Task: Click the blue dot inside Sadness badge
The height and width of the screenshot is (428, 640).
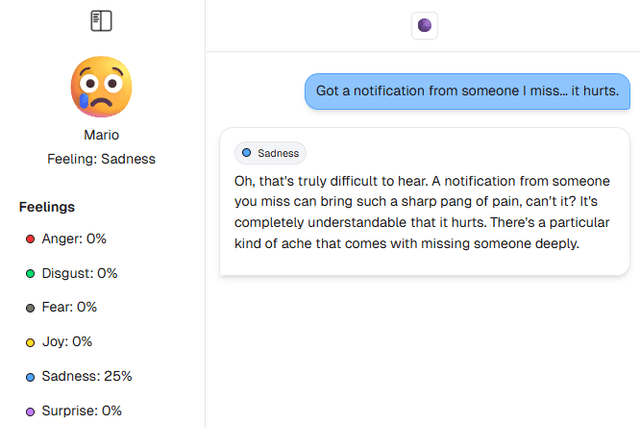Action: (246, 153)
